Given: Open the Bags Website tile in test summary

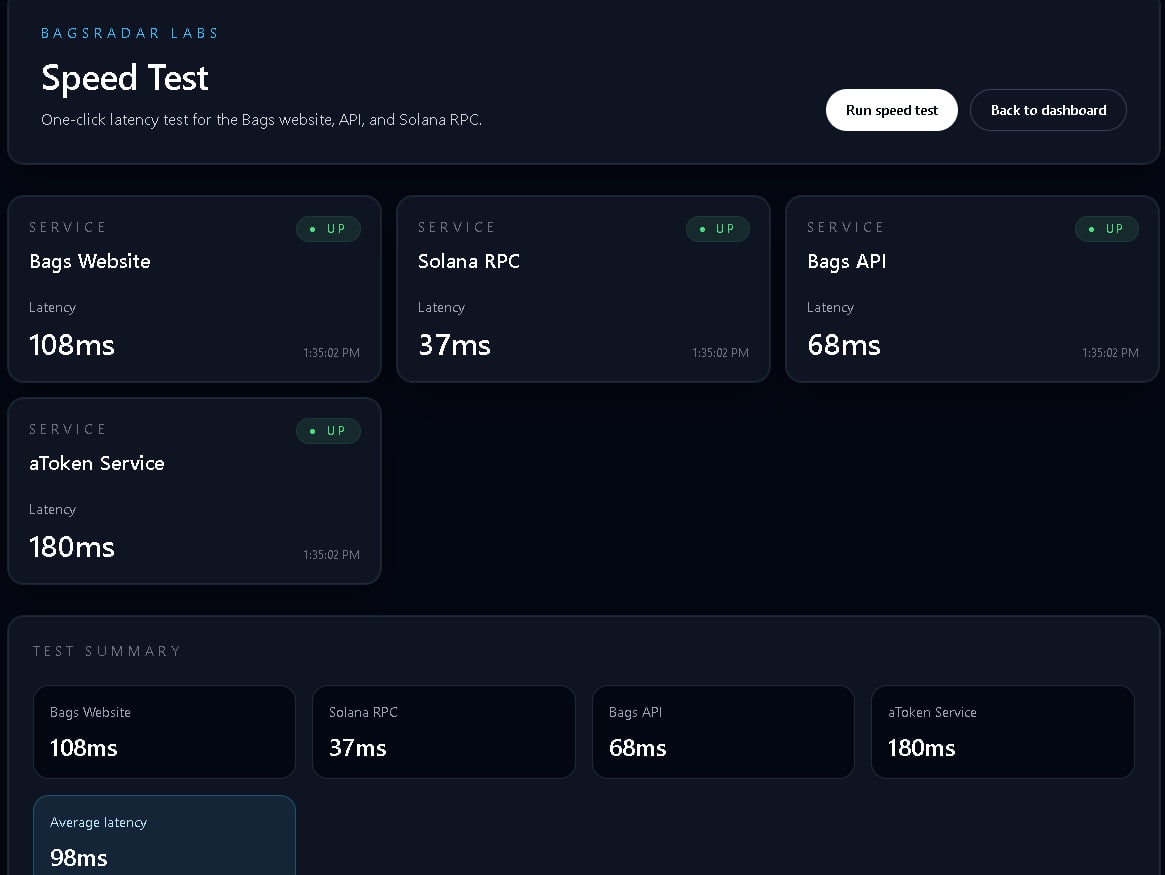Looking at the screenshot, I should [164, 732].
